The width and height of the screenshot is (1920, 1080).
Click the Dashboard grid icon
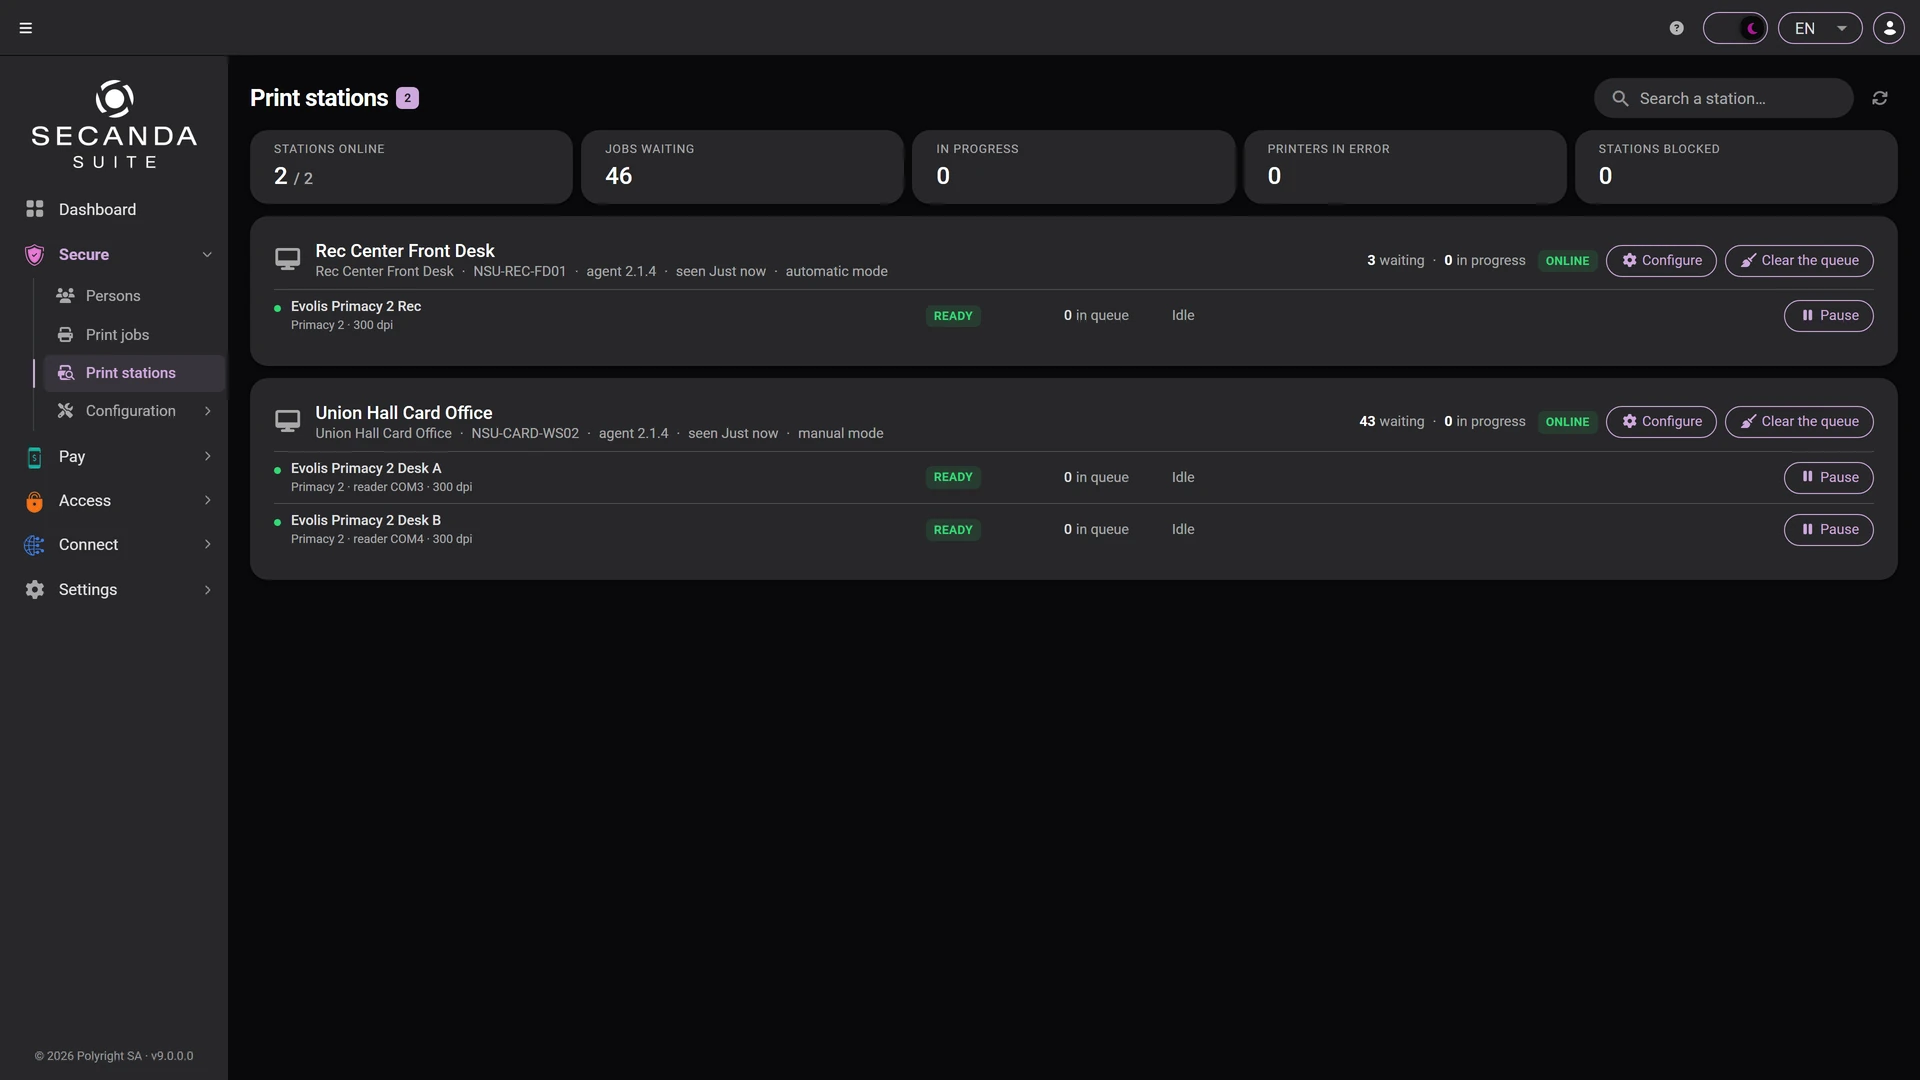point(34,209)
